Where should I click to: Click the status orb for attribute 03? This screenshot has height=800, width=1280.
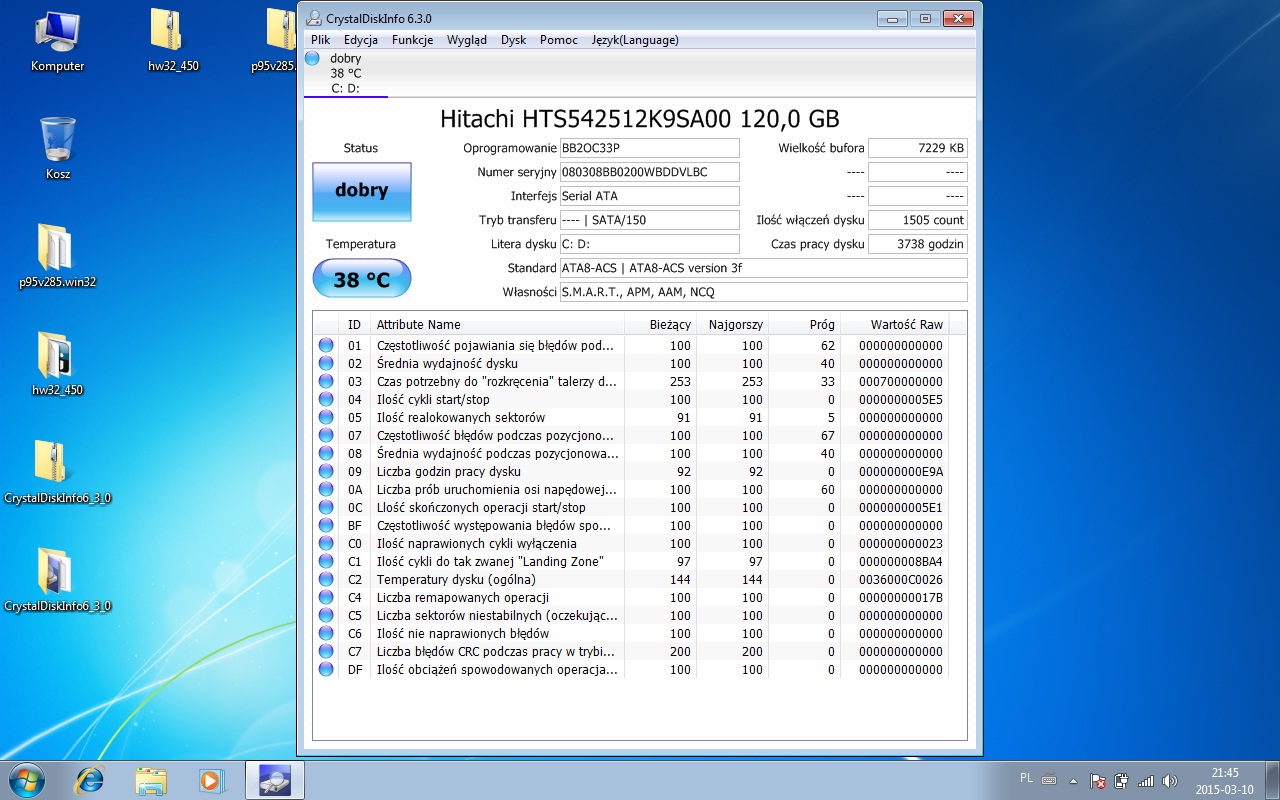tap(326, 381)
